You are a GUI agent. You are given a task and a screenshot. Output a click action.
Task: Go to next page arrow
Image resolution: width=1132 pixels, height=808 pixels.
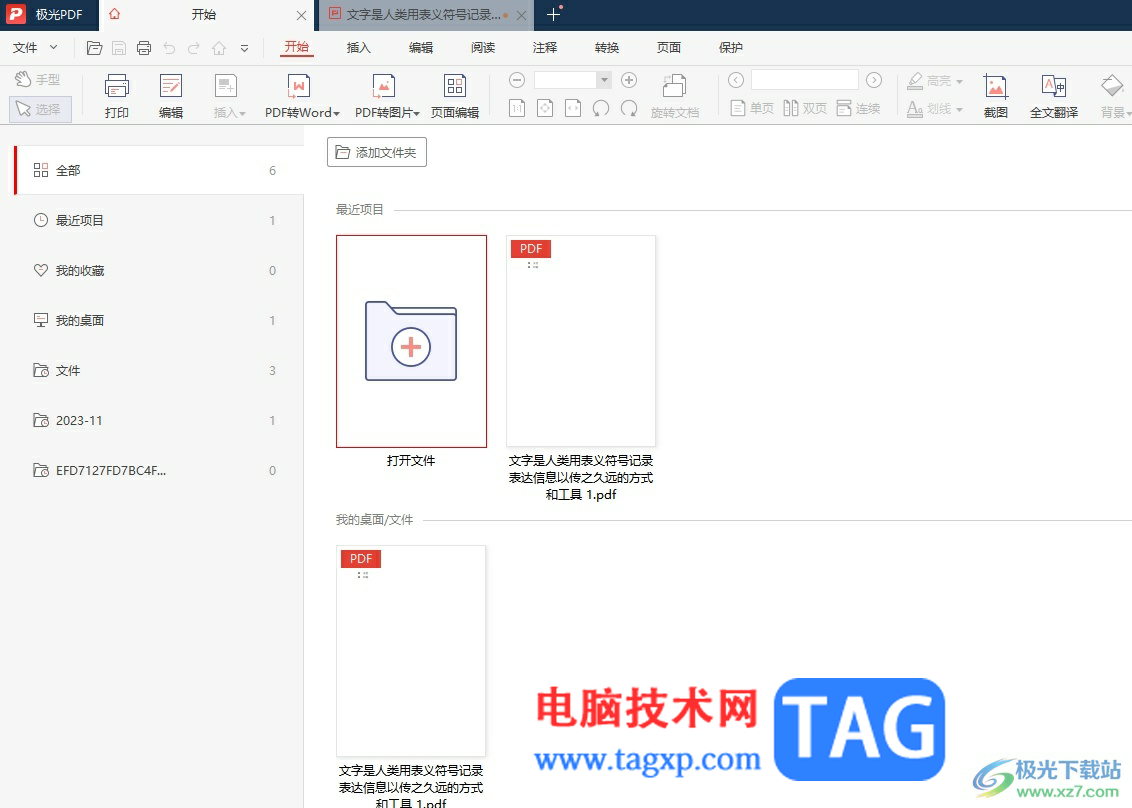coord(874,80)
